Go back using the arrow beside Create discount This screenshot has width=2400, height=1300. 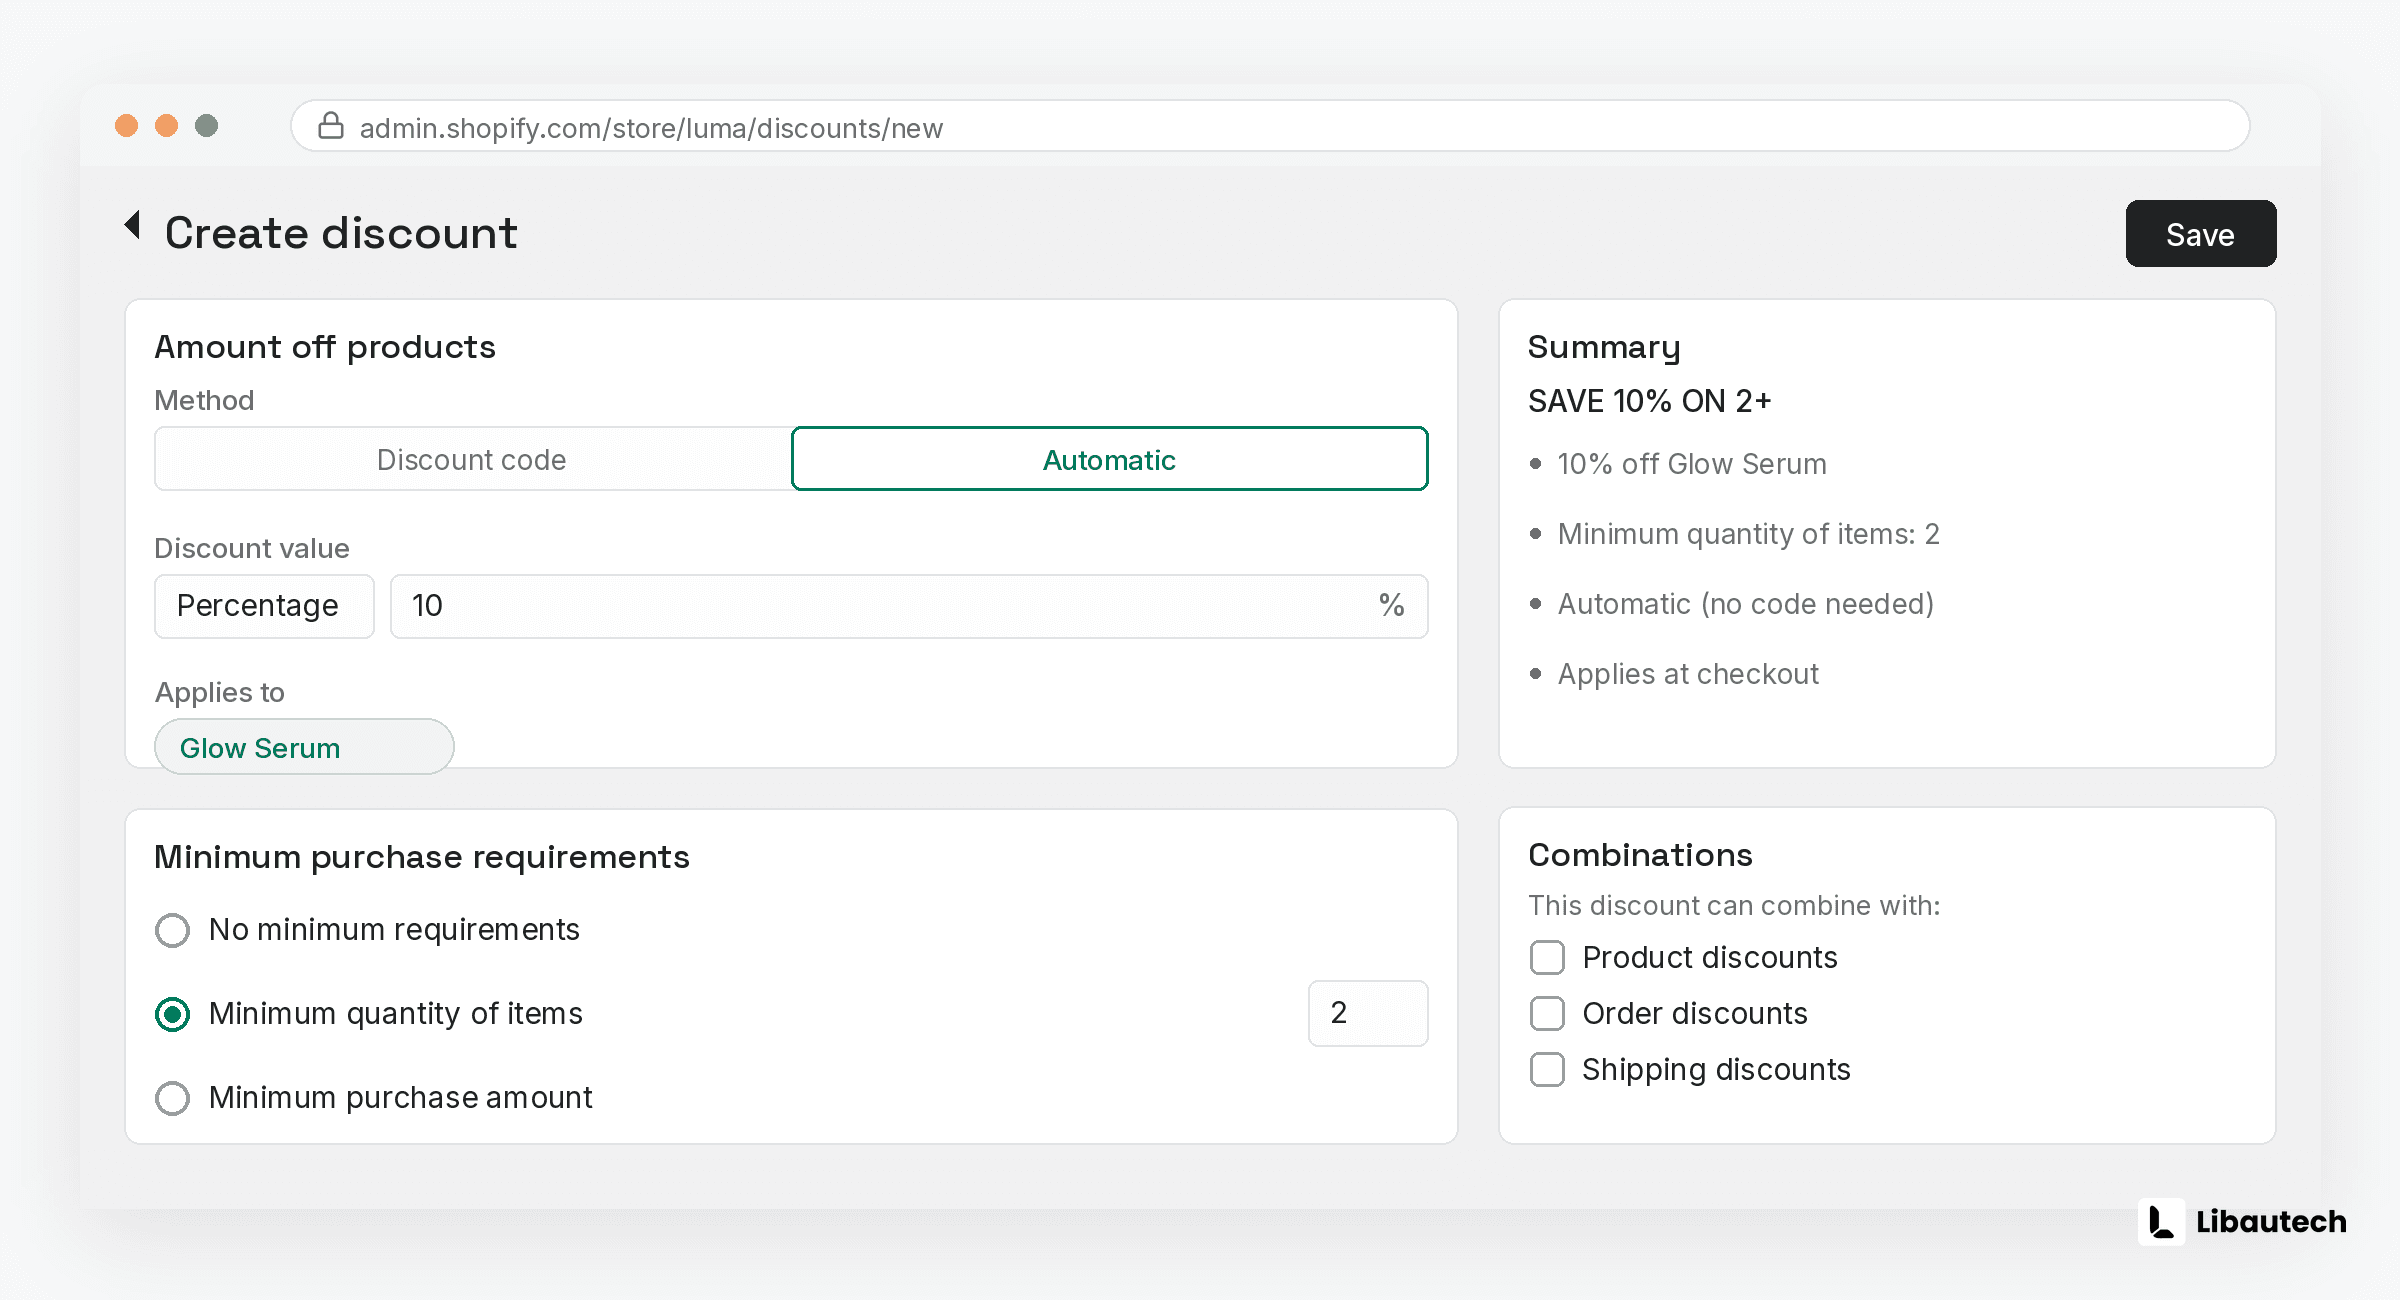pos(132,225)
